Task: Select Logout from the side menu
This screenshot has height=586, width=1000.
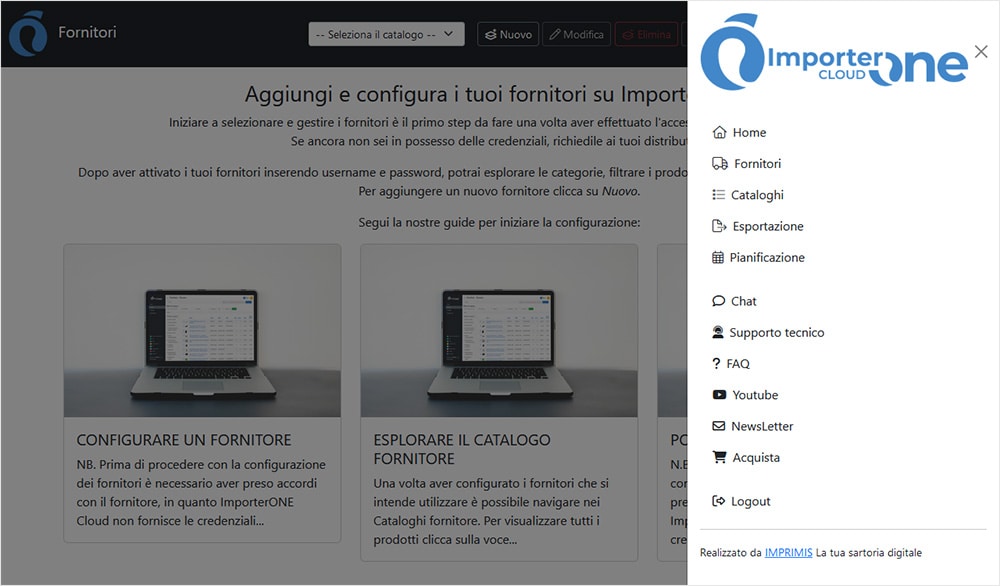Action: pyautogui.click(x=750, y=501)
